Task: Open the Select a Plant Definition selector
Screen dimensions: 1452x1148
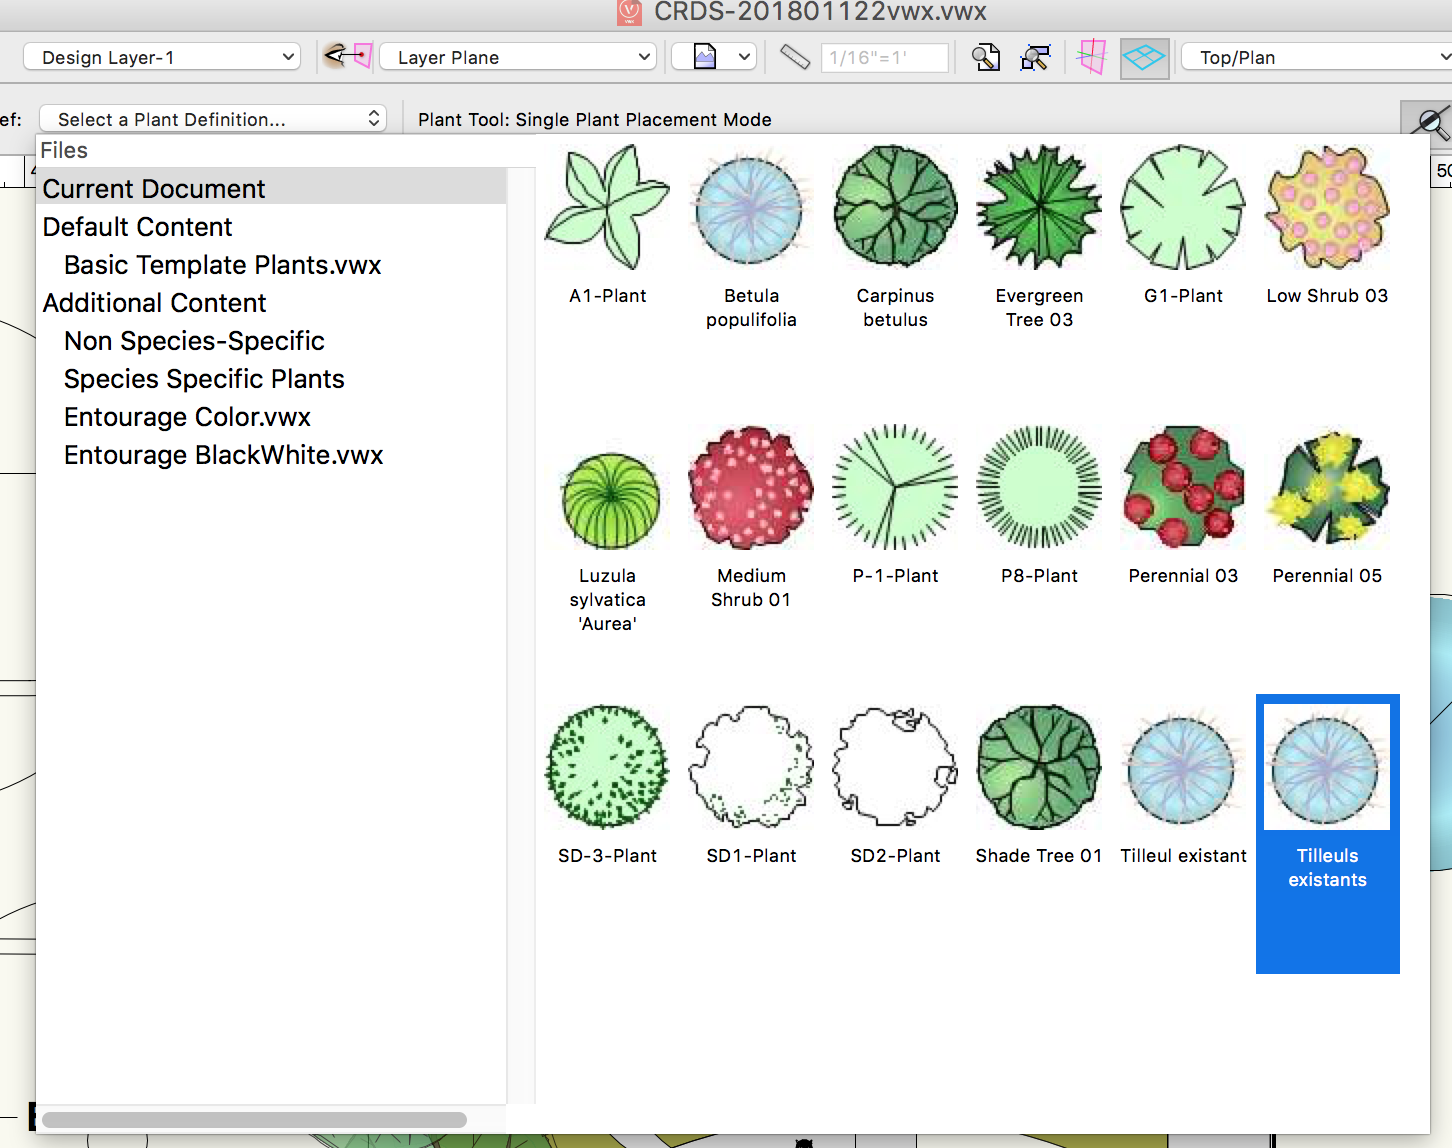Action: tap(213, 118)
